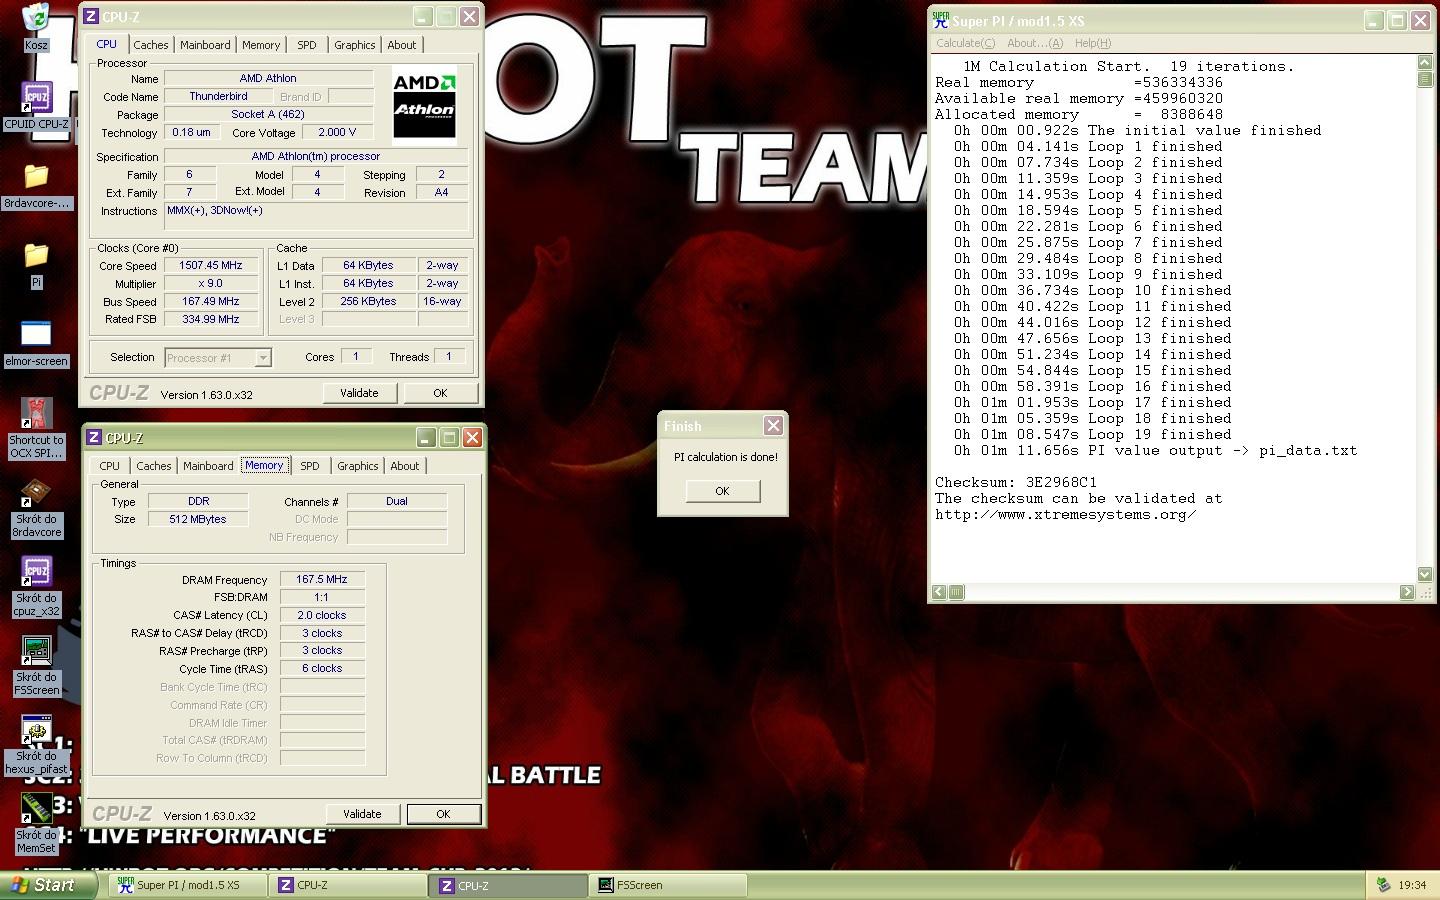Switch to second CPU-Z taskbar button
Screen dimensions: 1440x900
coord(508,885)
